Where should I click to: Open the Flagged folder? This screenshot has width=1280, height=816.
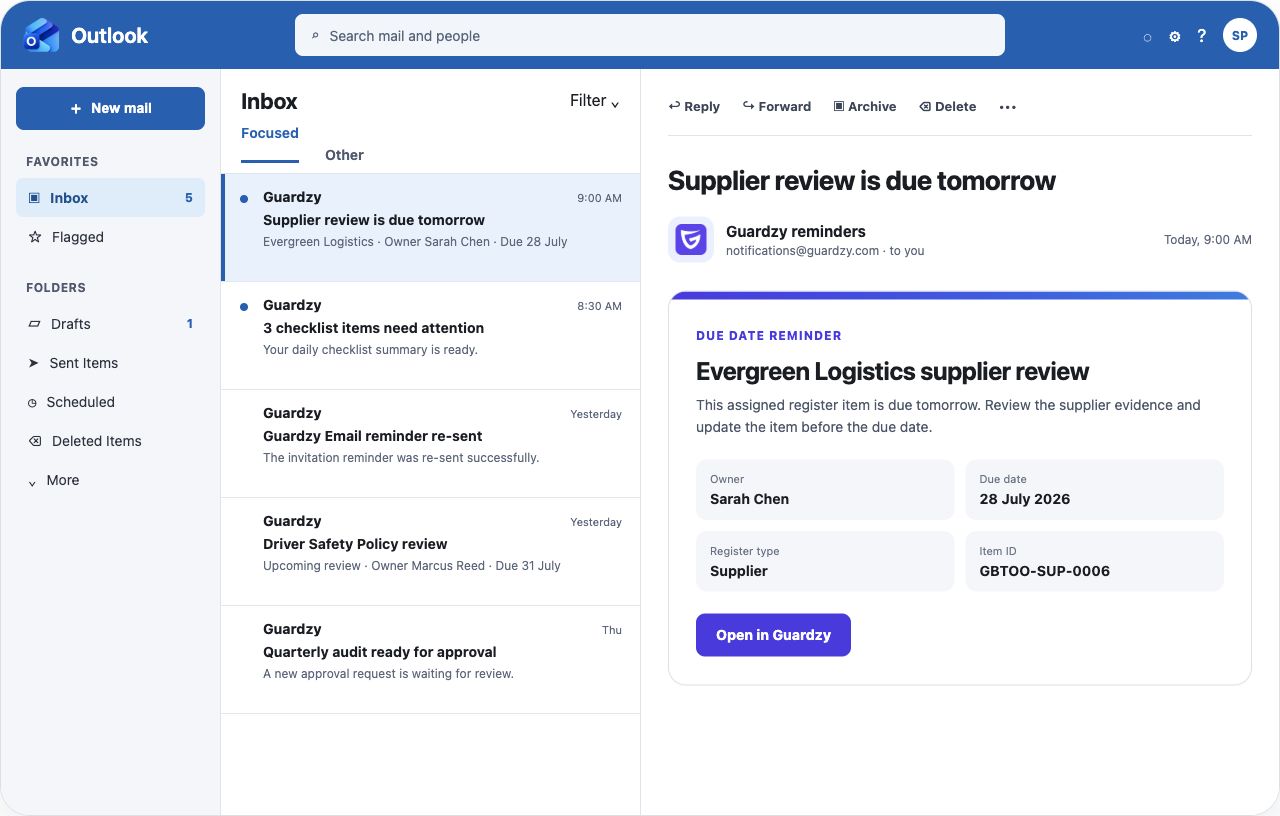click(110, 237)
